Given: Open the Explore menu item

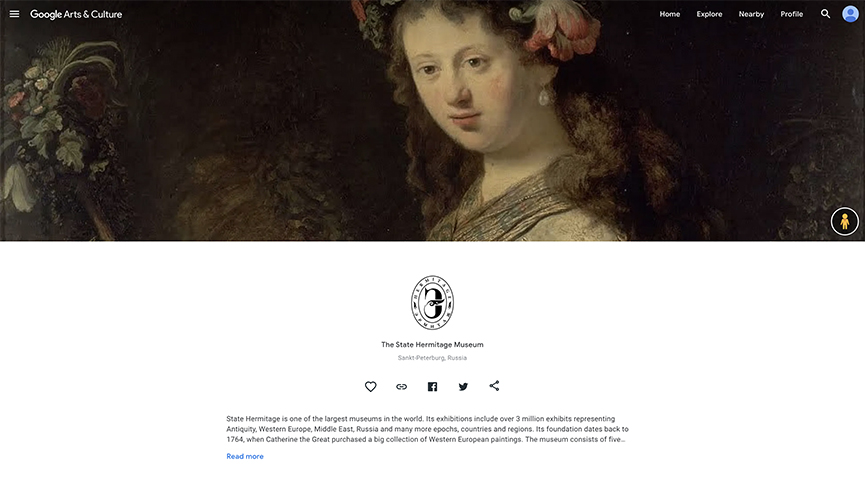Looking at the screenshot, I should click(x=709, y=14).
